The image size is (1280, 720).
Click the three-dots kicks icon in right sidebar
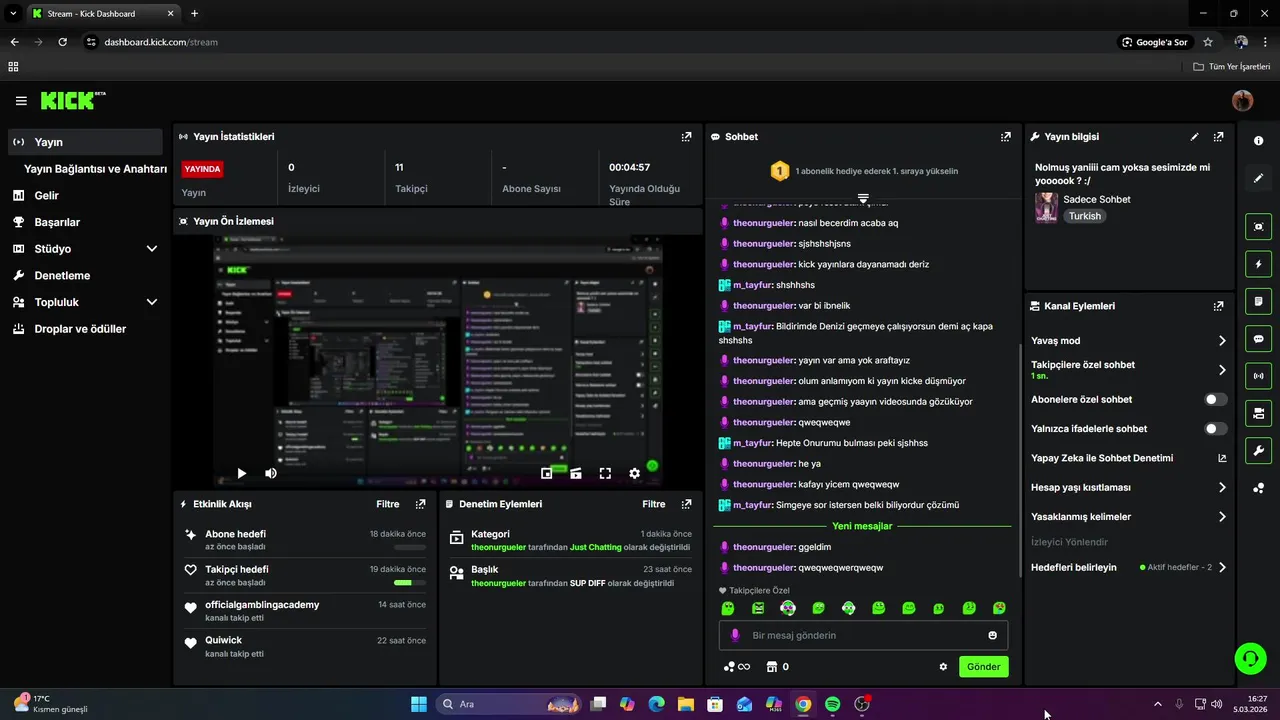pos(1258,488)
